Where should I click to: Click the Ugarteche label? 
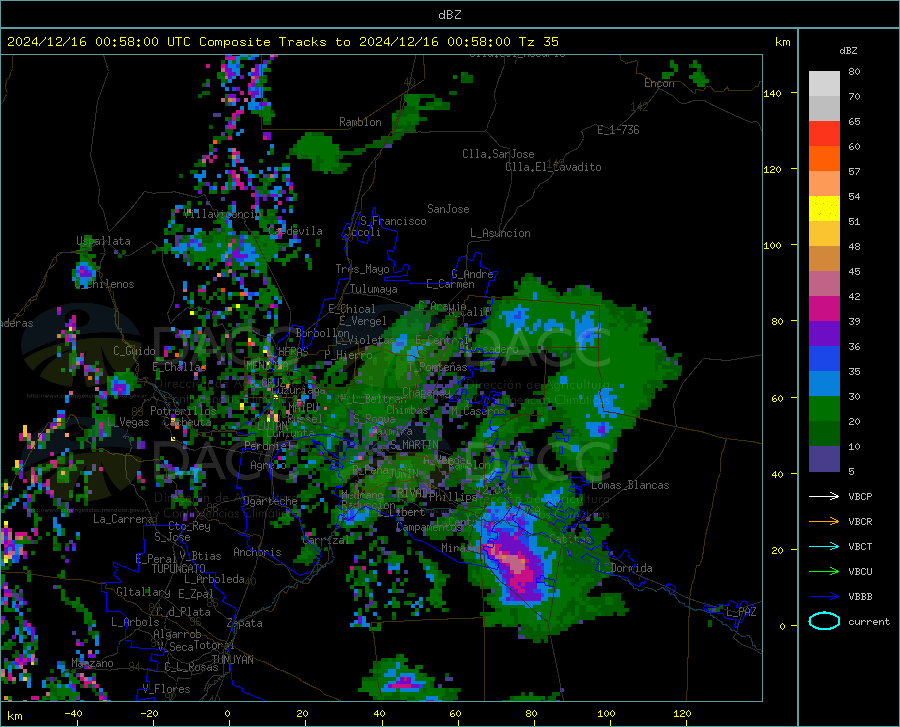270,501
